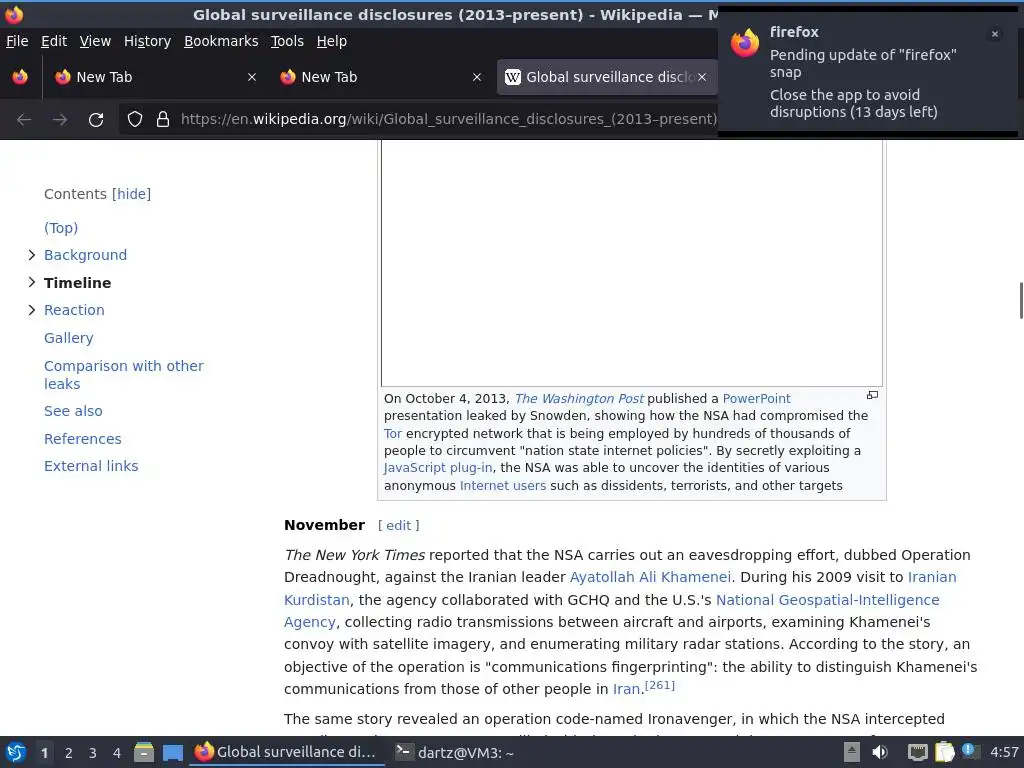This screenshot has height=768, width=1024.
Task: Go to Reaction section in contents
Action: pos(74,310)
